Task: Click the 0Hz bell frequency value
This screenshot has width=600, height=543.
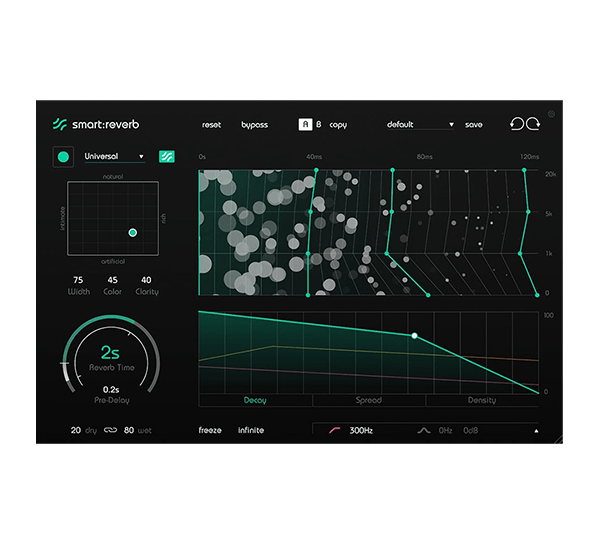Action: tap(445, 430)
